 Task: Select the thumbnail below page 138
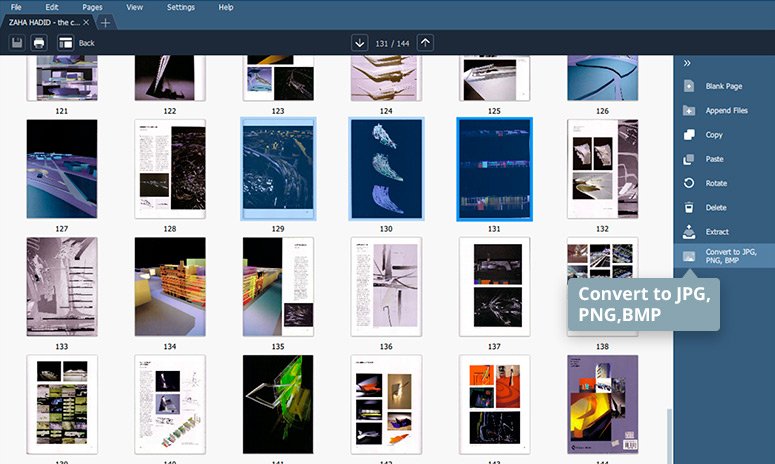[x=603, y=405]
